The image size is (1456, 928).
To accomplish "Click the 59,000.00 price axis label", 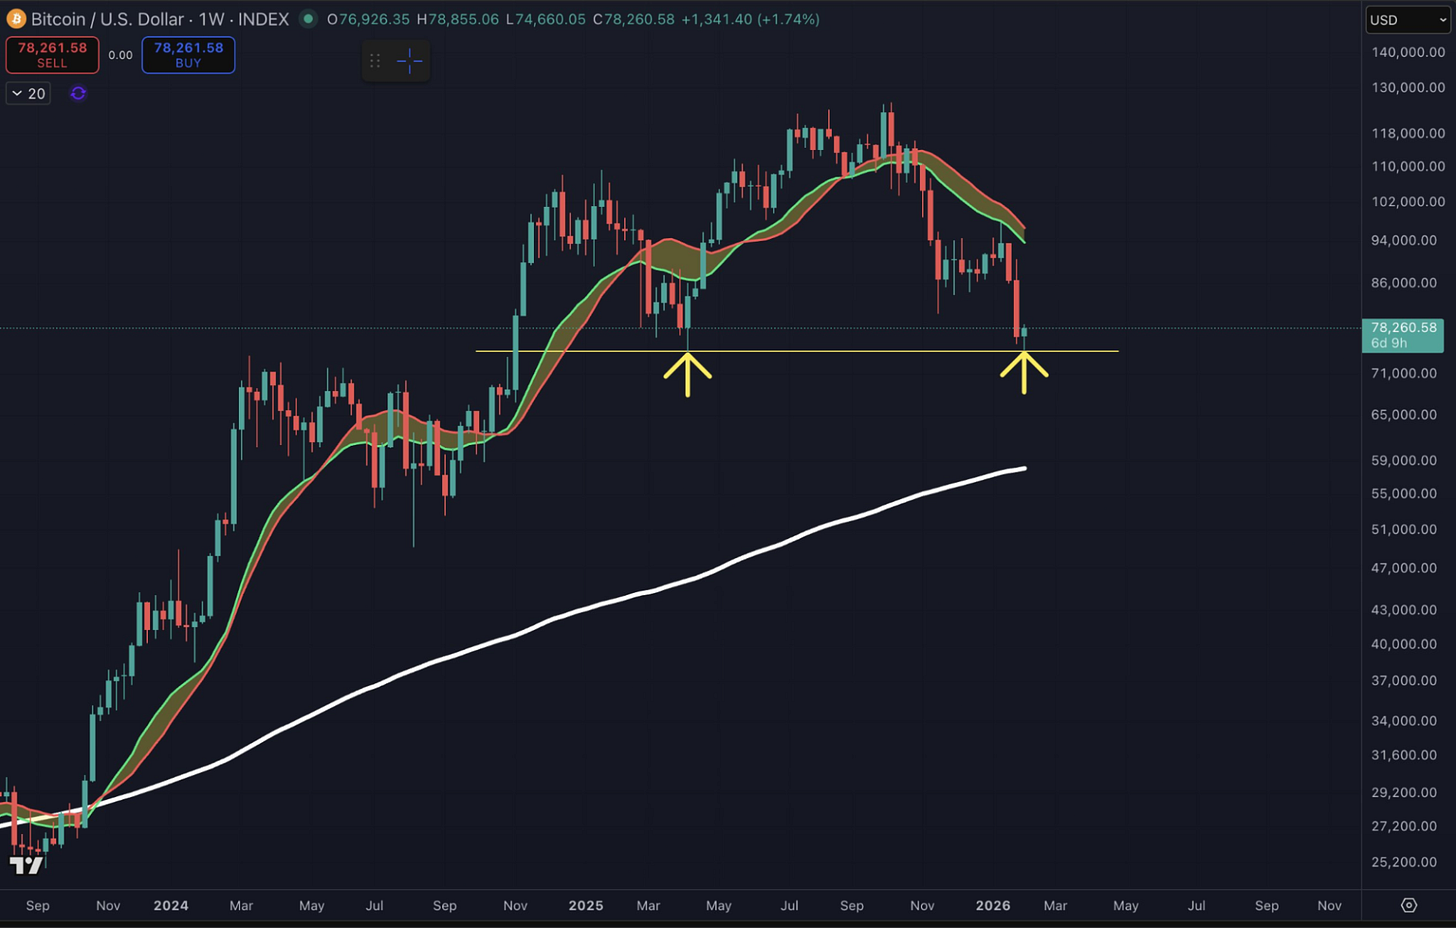I will [1404, 460].
